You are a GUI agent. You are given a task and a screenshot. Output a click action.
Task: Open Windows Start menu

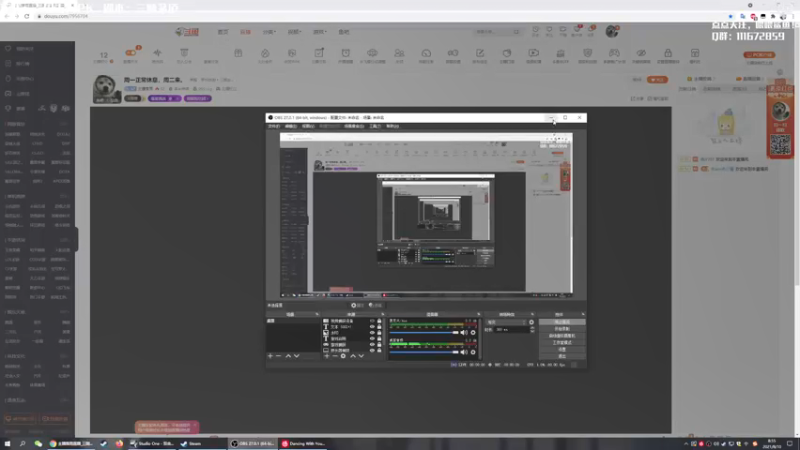coord(7,444)
